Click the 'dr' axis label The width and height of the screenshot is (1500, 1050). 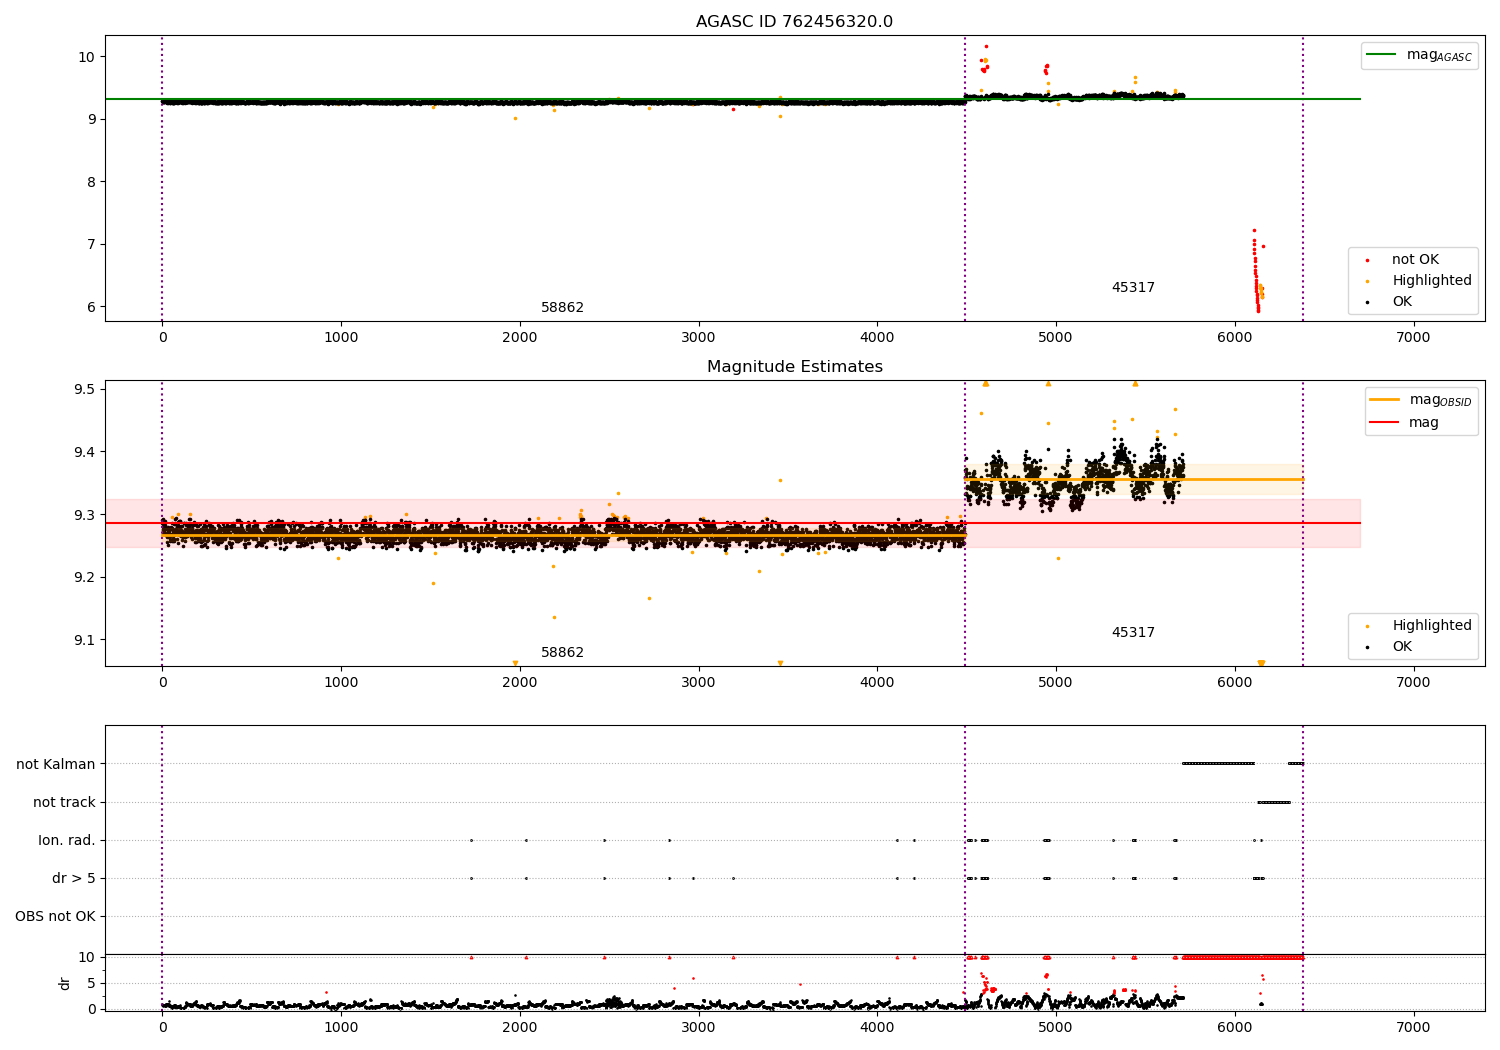[x=65, y=983]
